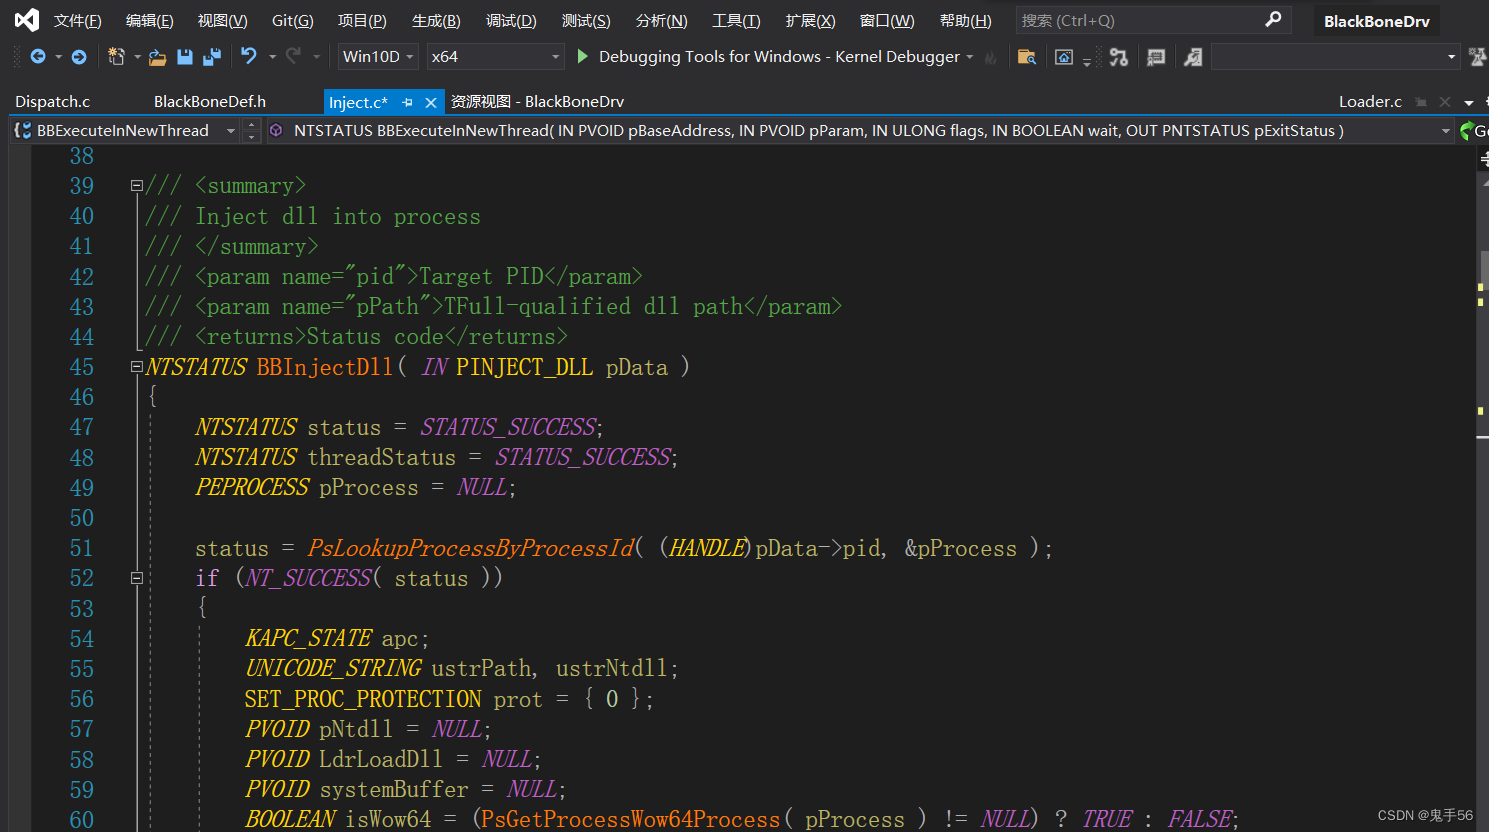1489x832 pixels.
Task: Click the New Project toolbar icon
Action: [x=116, y=57]
